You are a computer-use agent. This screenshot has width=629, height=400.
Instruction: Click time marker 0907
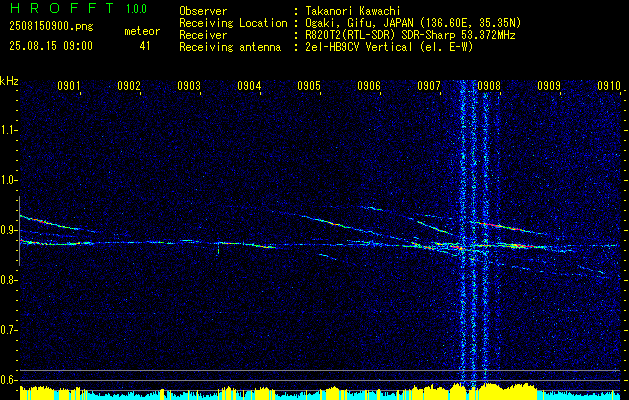(429, 85)
